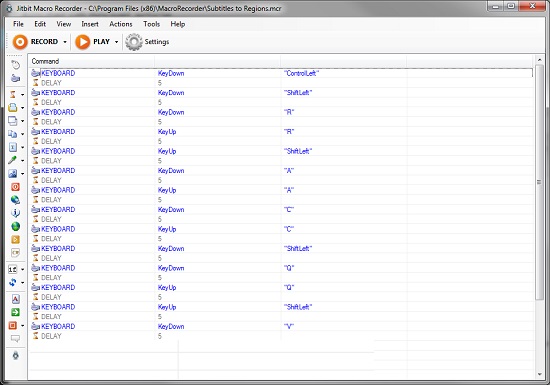Click the blue info message box icon

pyautogui.click(x=15, y=213)
